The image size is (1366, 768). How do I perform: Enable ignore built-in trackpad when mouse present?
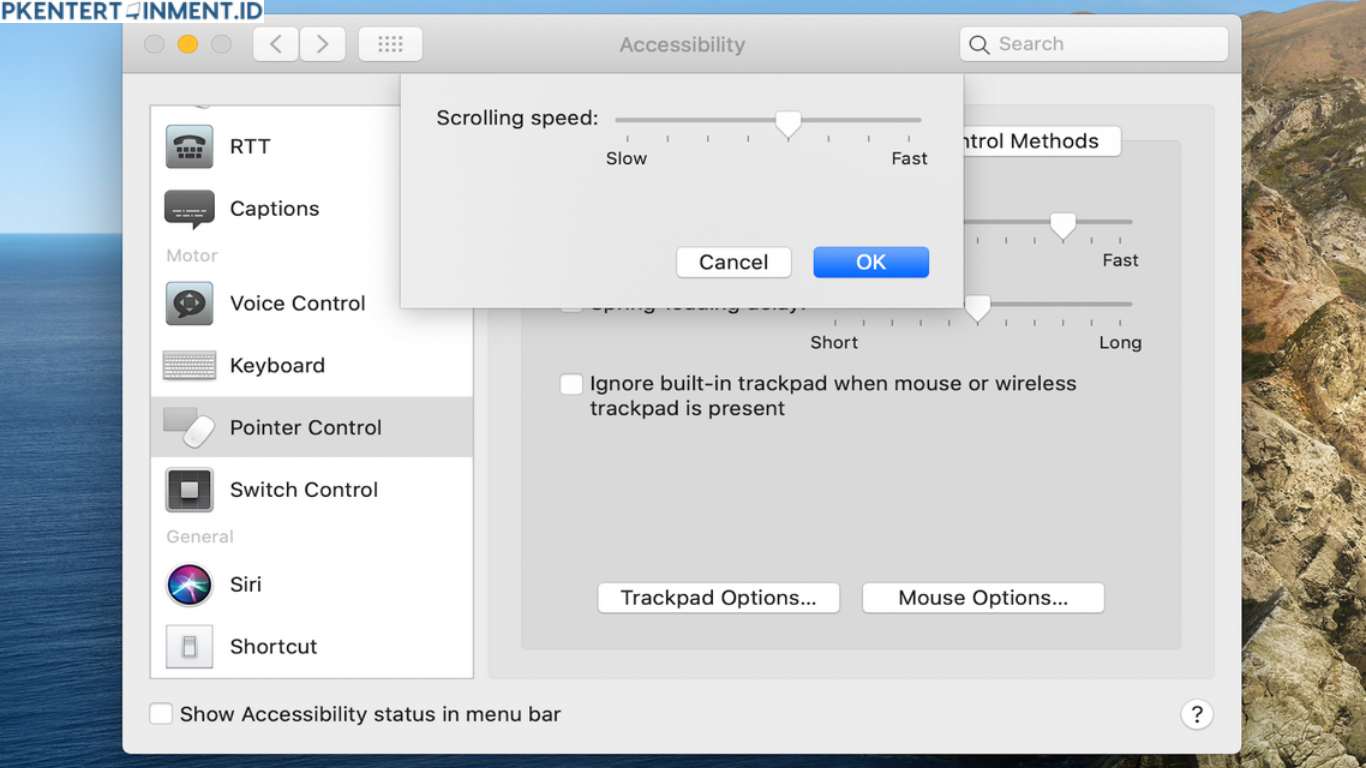click(x=571, y=384)
